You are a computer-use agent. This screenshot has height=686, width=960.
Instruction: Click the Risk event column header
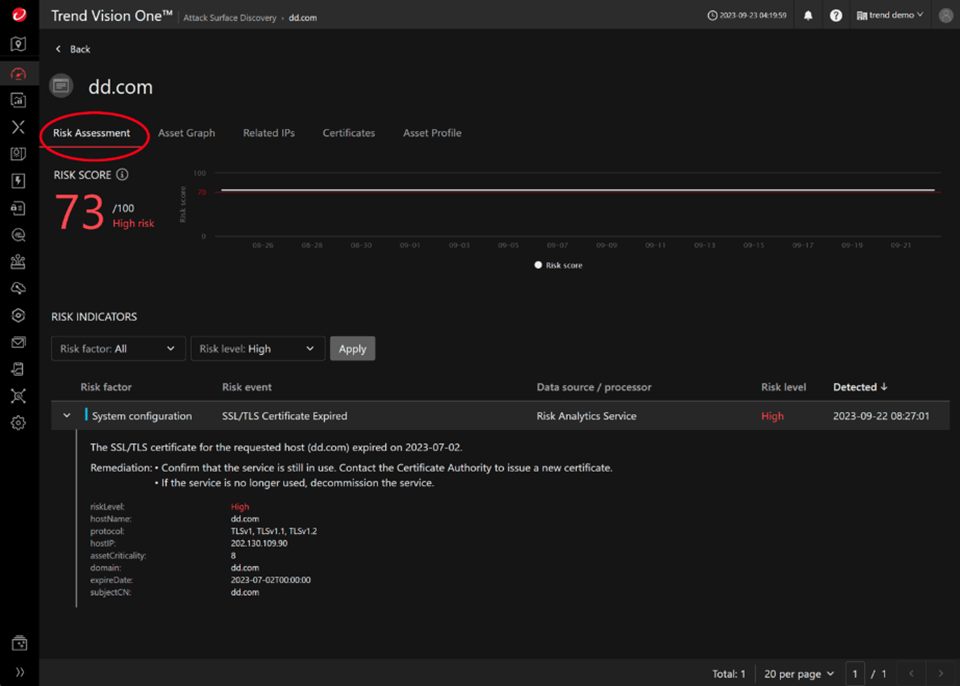point(247,387)
